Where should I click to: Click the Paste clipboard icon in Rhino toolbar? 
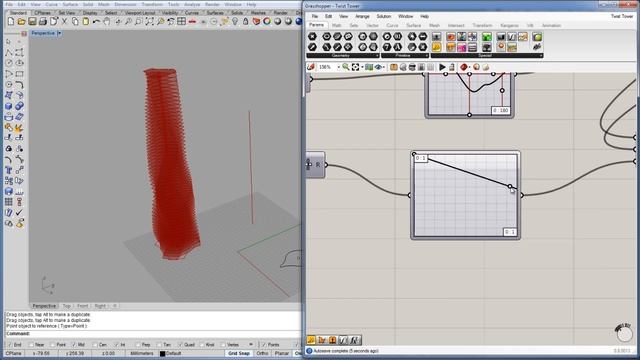[x=86, y=22]
